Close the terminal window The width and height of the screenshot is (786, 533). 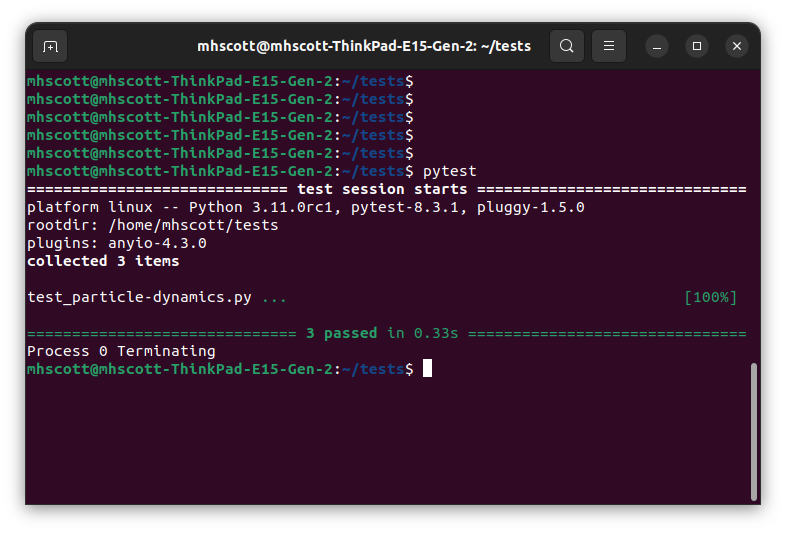[737, 46]
